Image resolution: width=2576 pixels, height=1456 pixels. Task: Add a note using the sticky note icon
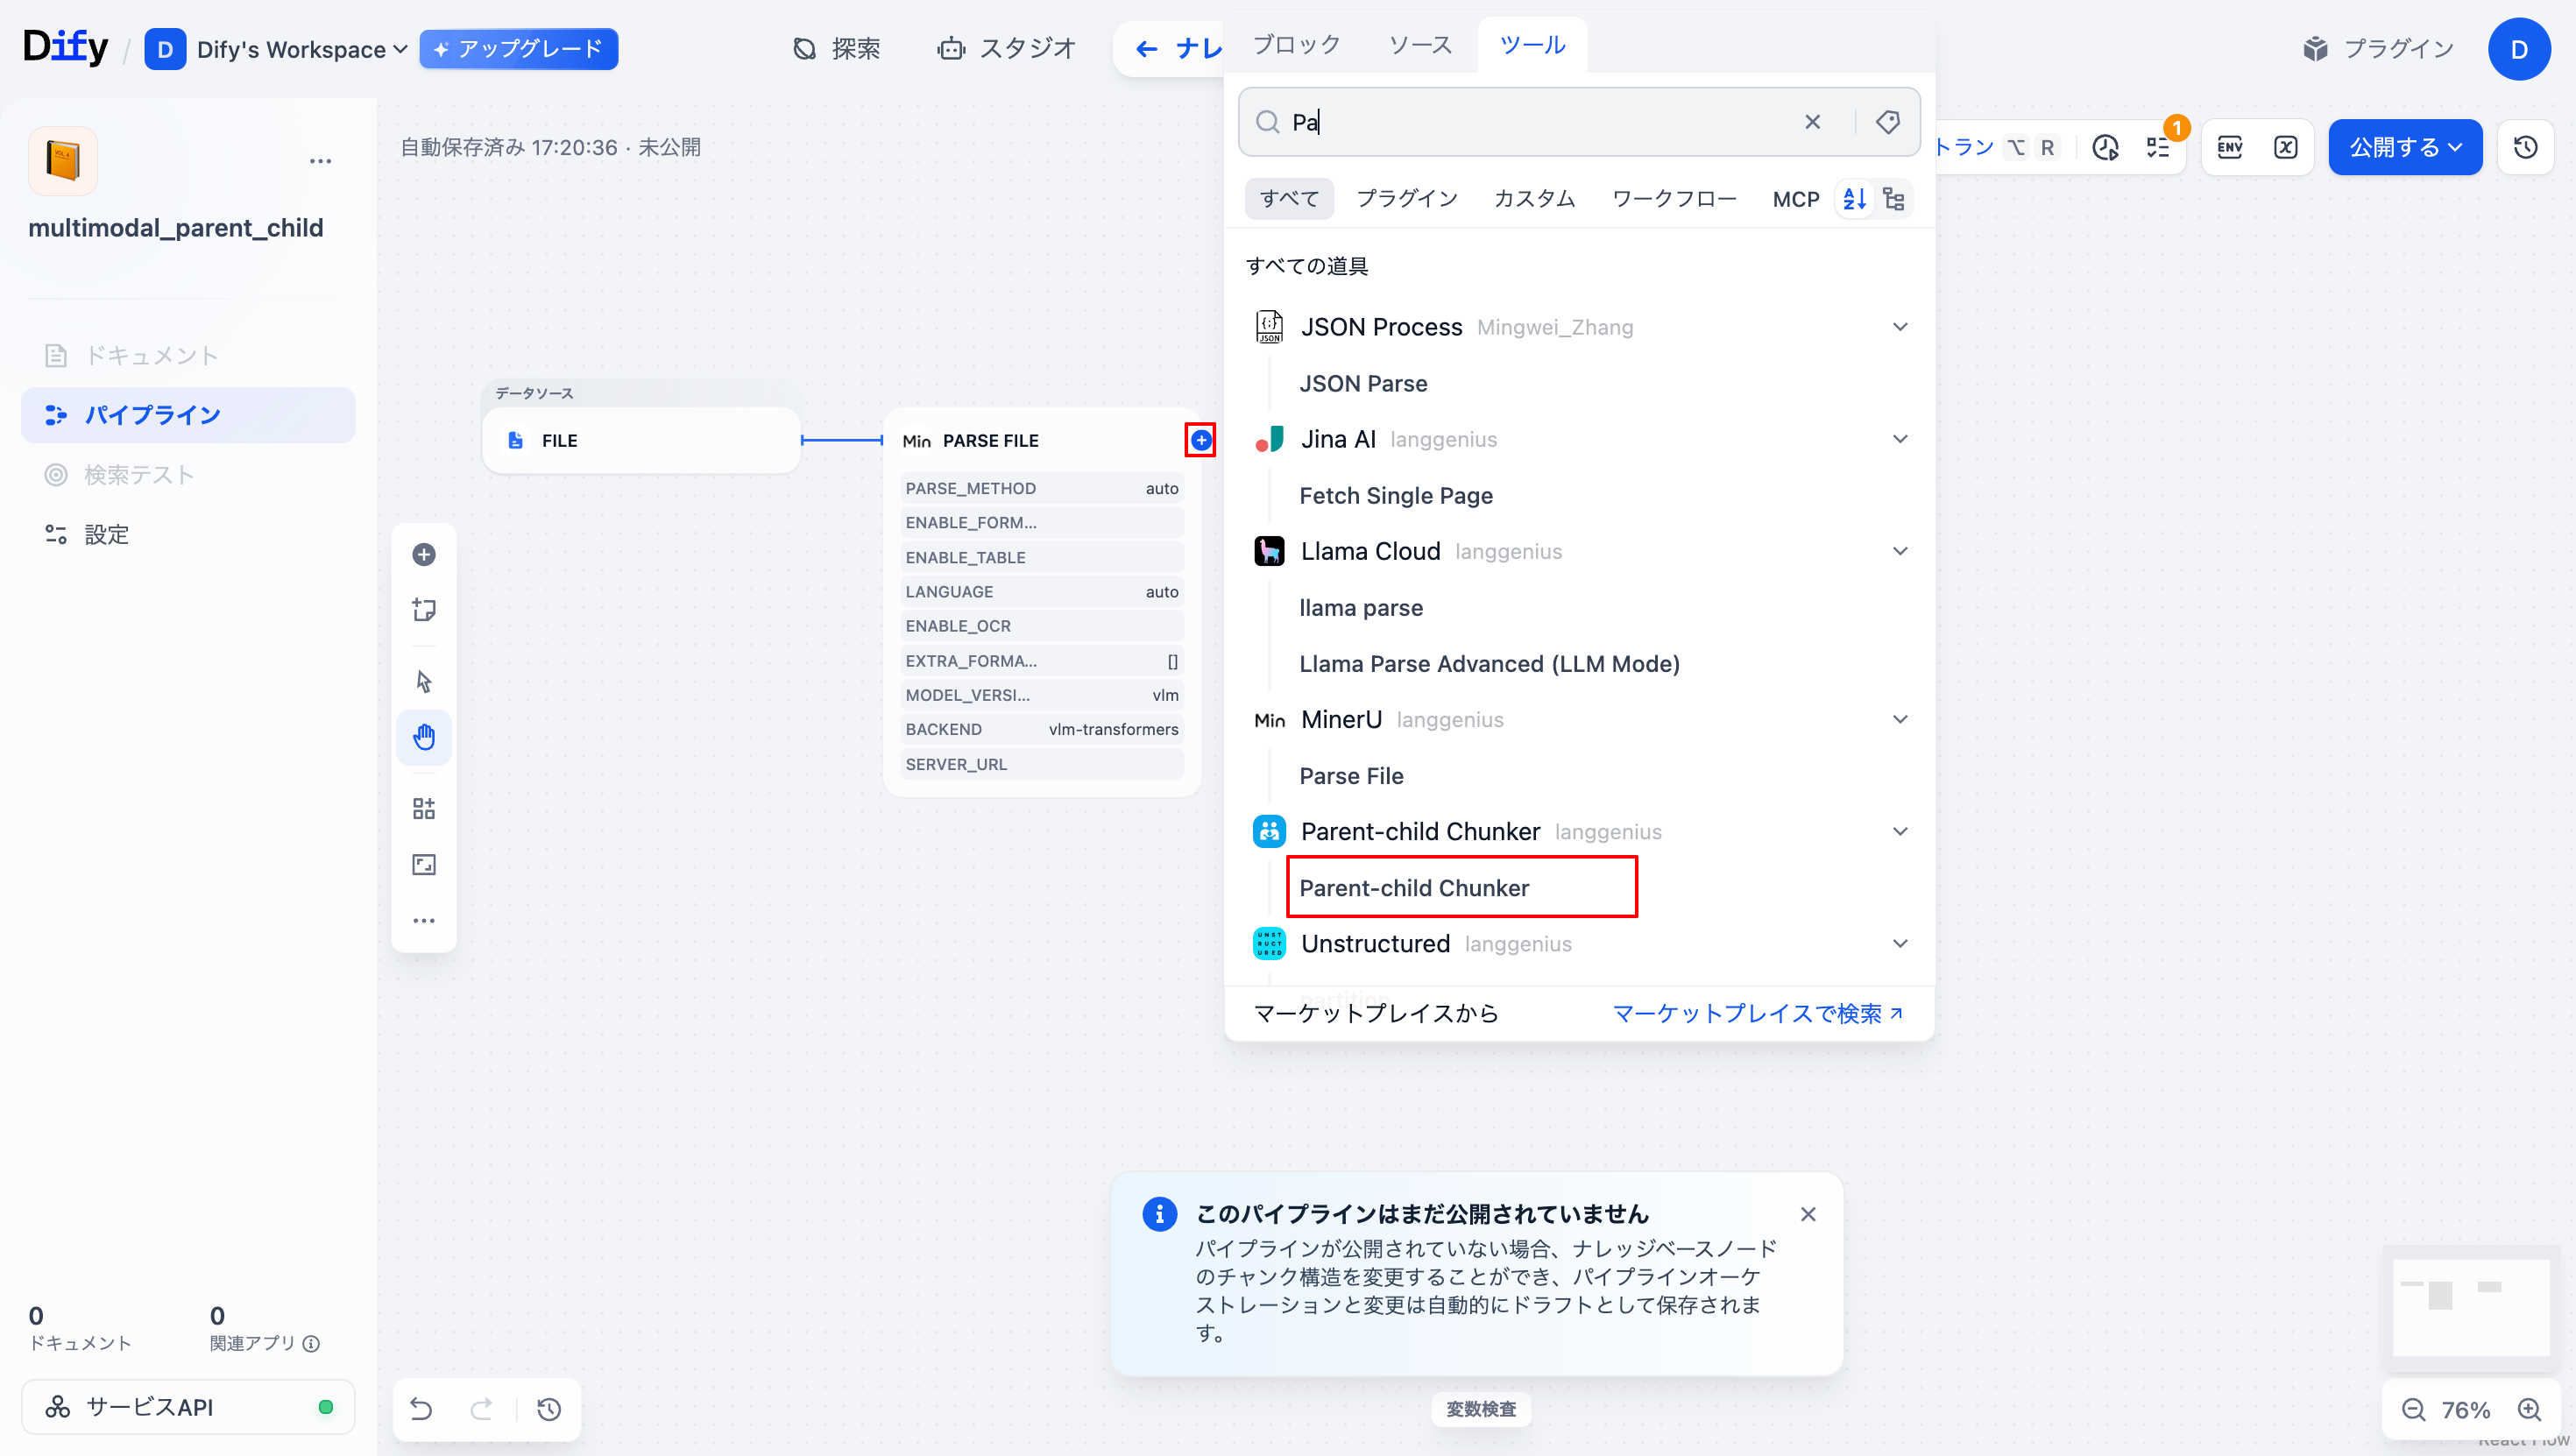coord(424,610)
